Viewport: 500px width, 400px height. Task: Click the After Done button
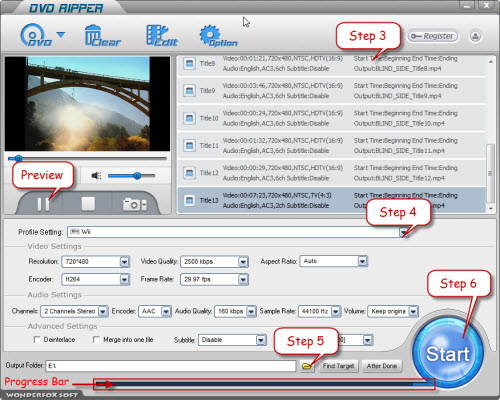[382, 366]
